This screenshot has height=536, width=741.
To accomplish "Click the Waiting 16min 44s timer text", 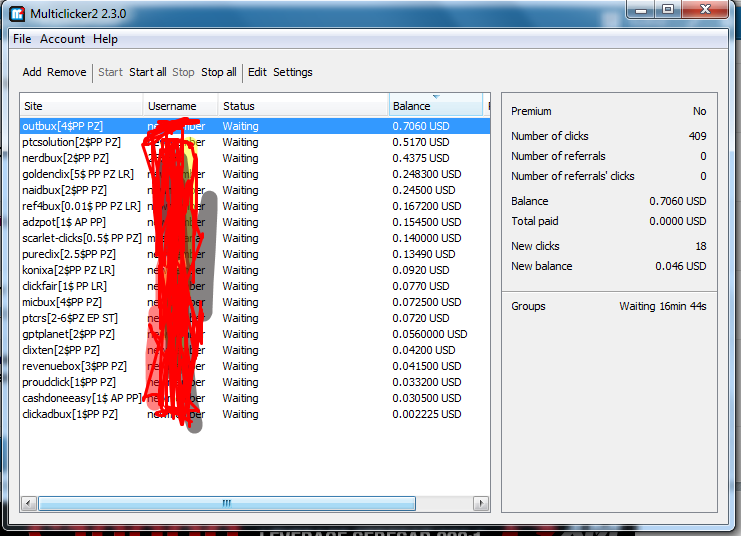I will point(663,306).
